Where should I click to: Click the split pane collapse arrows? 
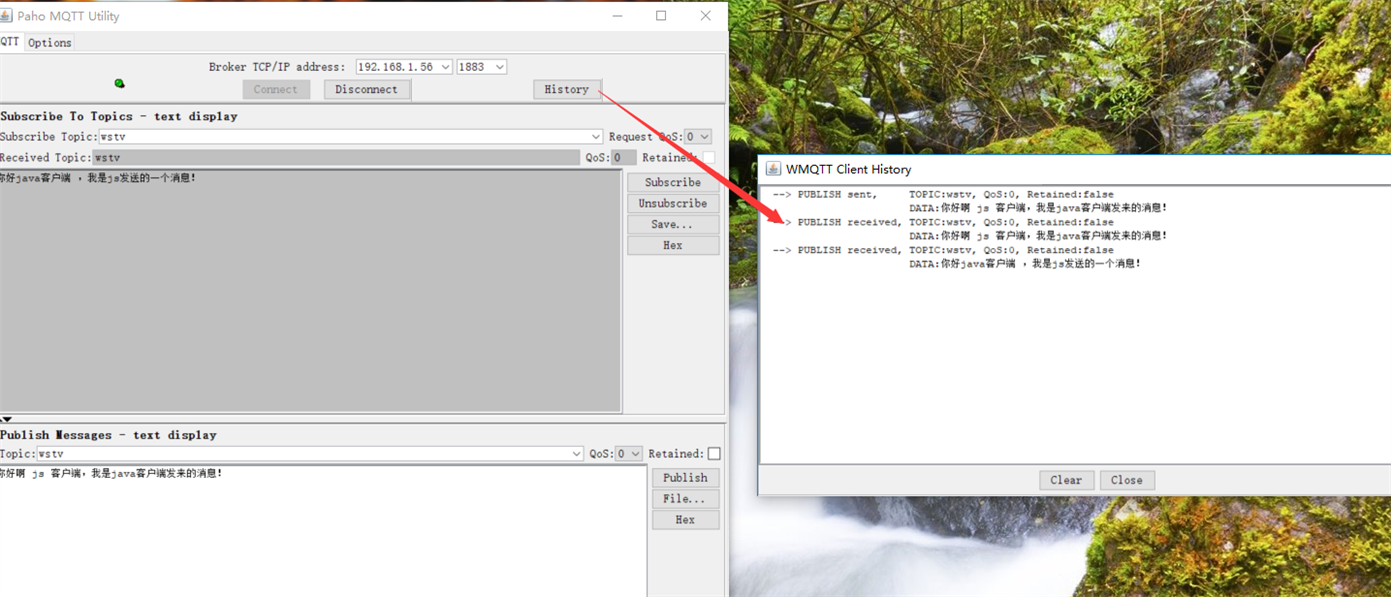(6, 419)
